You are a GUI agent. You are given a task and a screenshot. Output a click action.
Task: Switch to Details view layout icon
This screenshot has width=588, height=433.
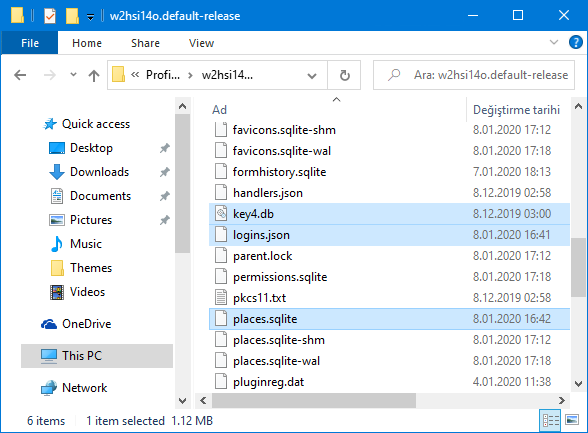point(550,420)
